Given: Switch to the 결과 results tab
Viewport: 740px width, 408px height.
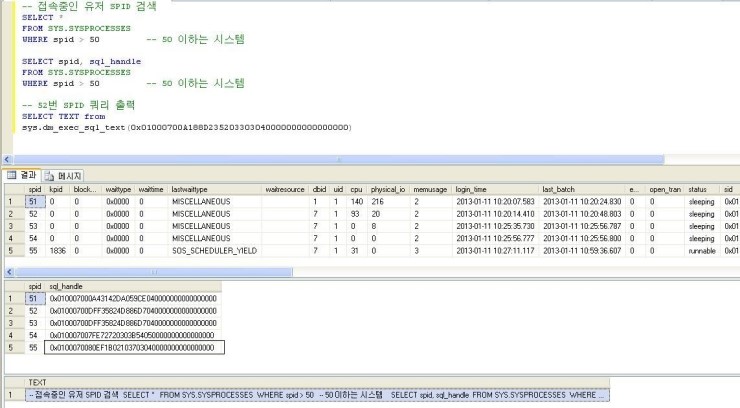Looking at the screenshot, I should tap(29, 175).
